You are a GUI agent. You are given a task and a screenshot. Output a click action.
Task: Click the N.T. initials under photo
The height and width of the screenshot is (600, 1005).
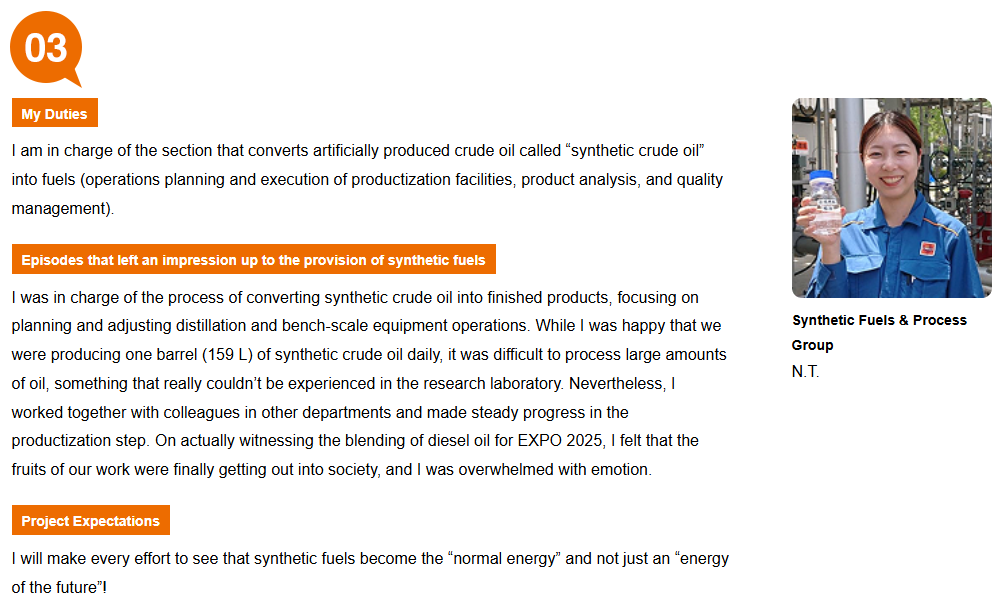[805, 372]
